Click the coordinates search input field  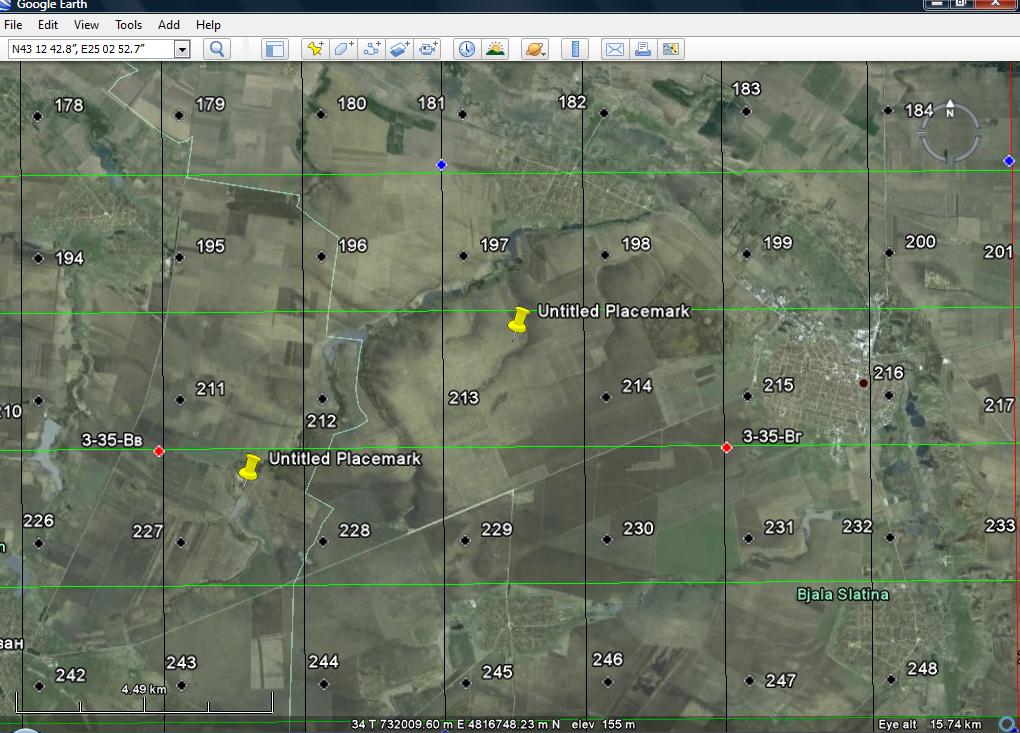tap(90, 49)
